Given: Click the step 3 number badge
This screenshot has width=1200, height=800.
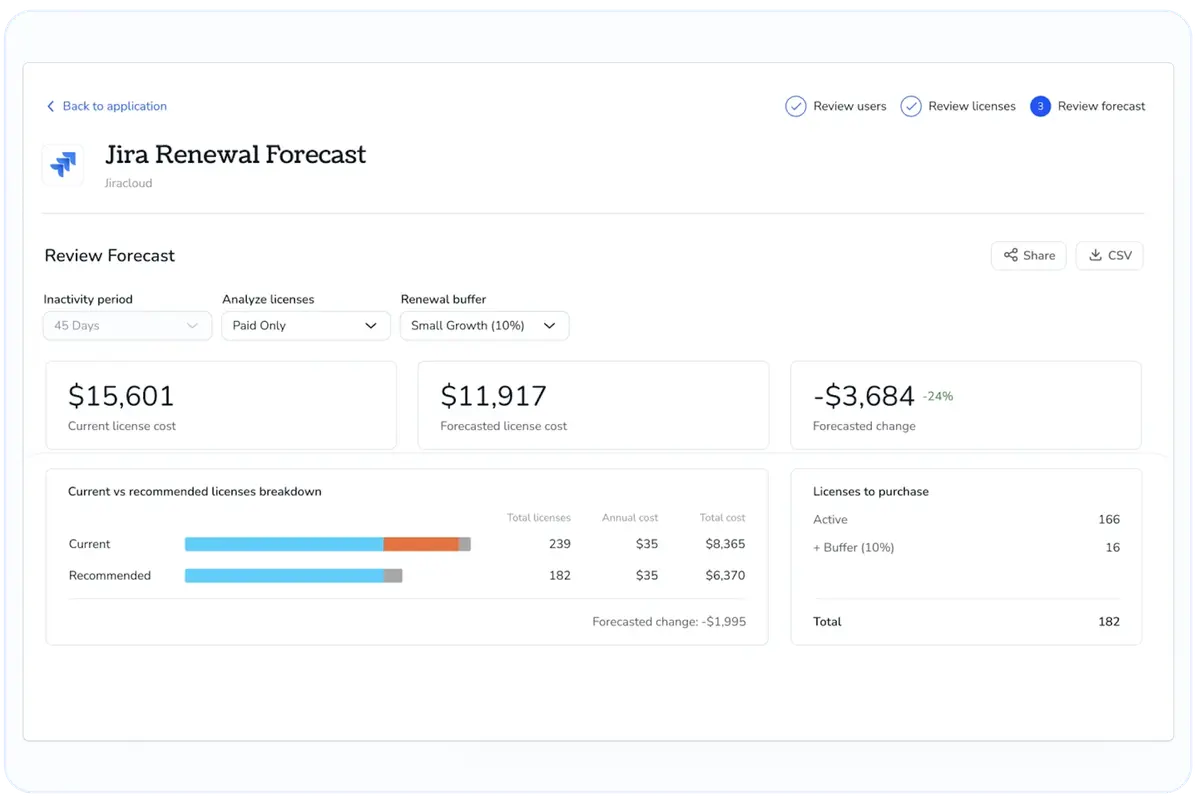Looking at the screenshot, I should (x=1040, y=106).
